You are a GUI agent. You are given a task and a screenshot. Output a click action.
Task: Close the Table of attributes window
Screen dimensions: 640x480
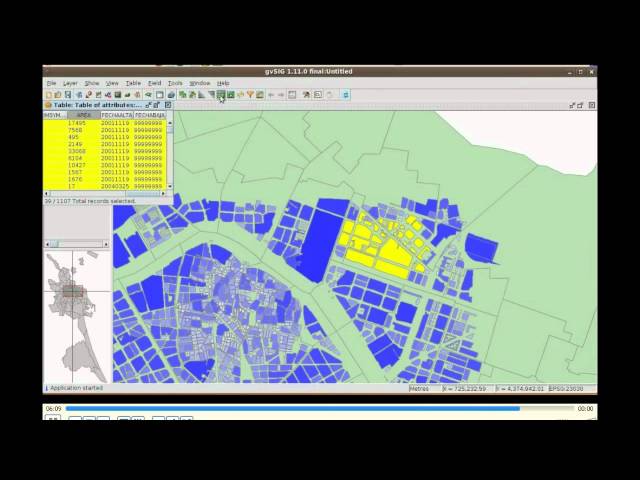pos(168,105)
